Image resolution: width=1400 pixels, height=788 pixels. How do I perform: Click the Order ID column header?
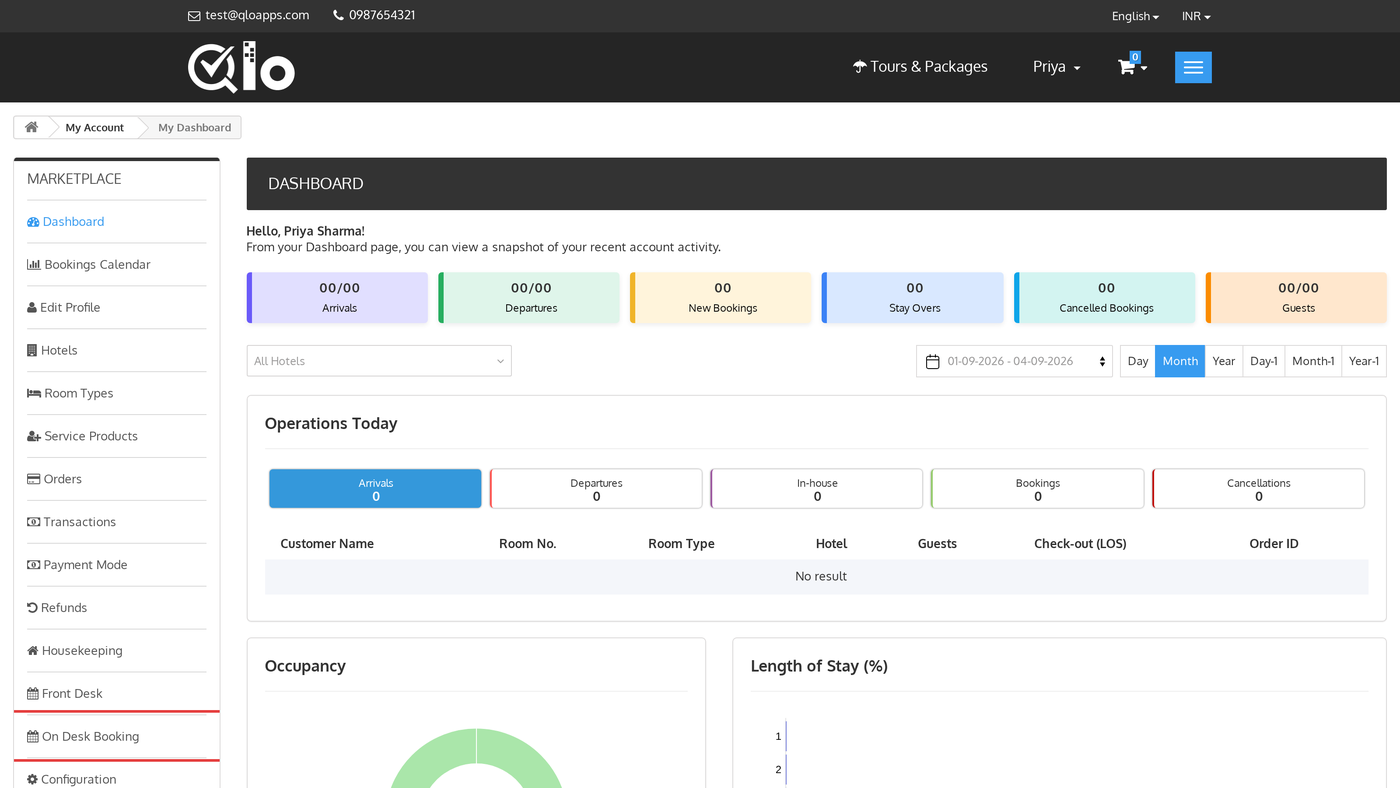(1274, 544)
